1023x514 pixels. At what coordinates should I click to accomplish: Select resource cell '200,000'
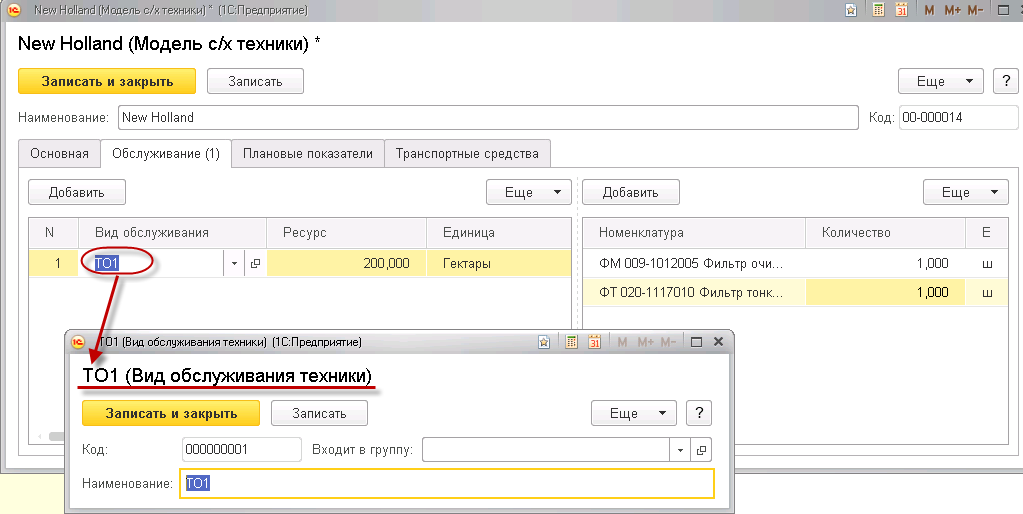coord(346,264)
